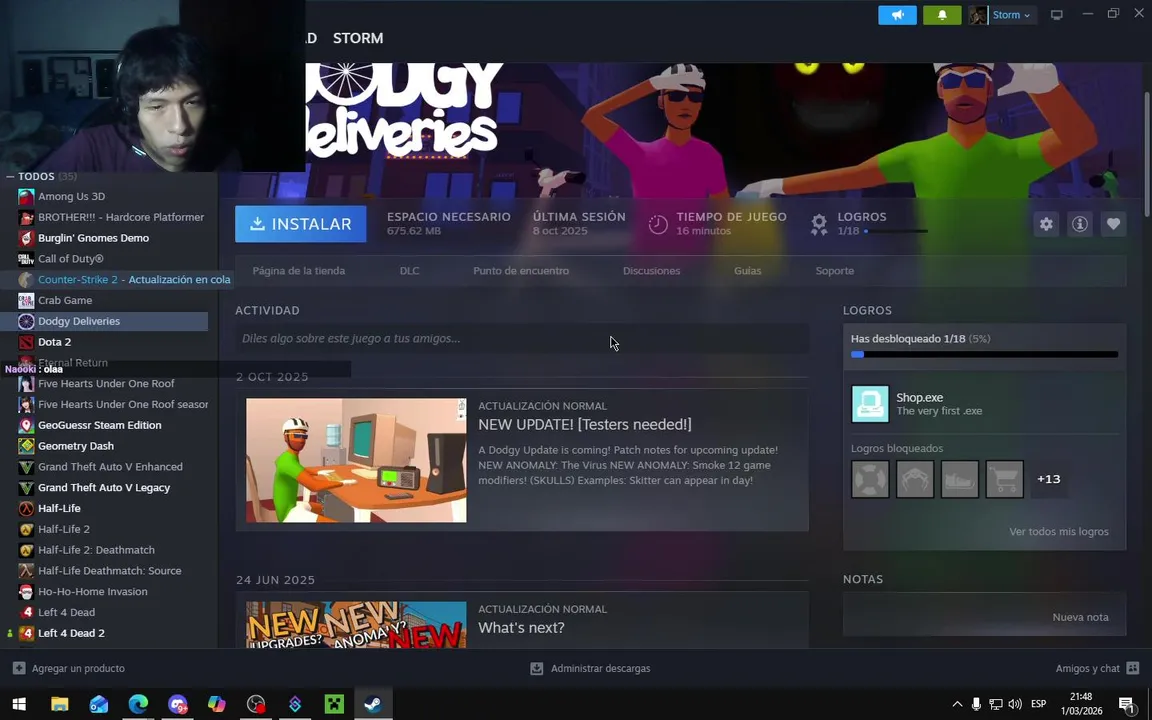Viewport: 1152px width, 720px height.
Task: Open the Discusiones tab
Action: [x=652, y=271]
